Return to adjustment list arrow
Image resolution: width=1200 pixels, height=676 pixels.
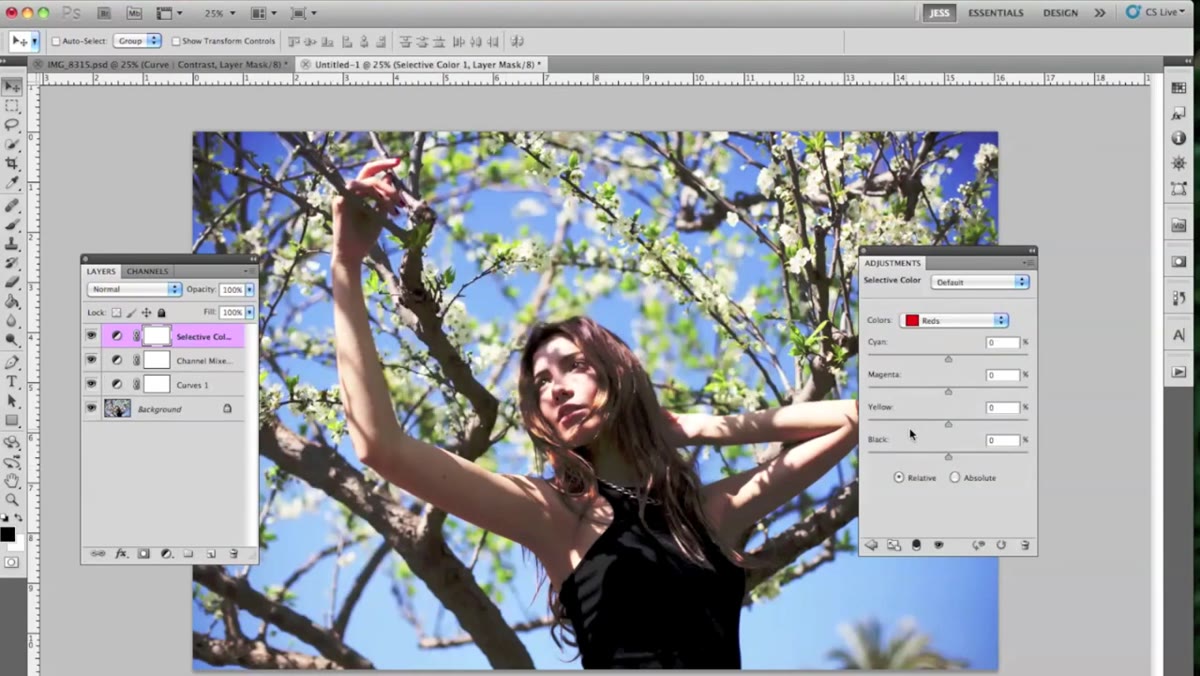(871, 545)
